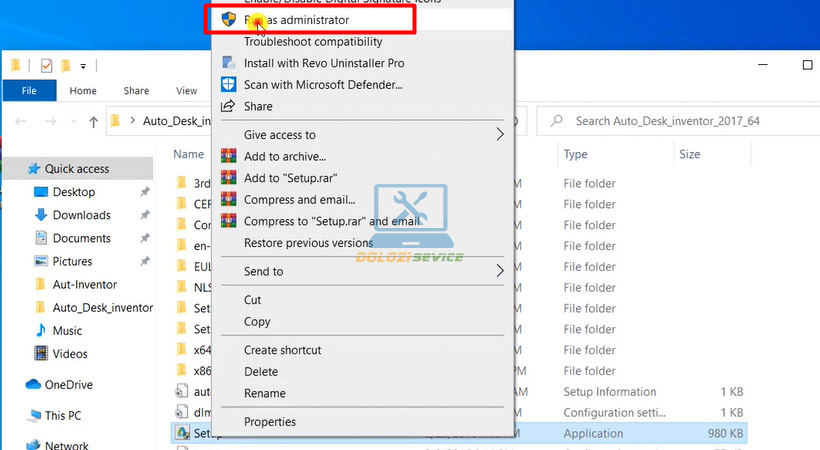Sort by the Size column header
The width and height of the screenshot is (820, 450).
click(x=689, y=154)
